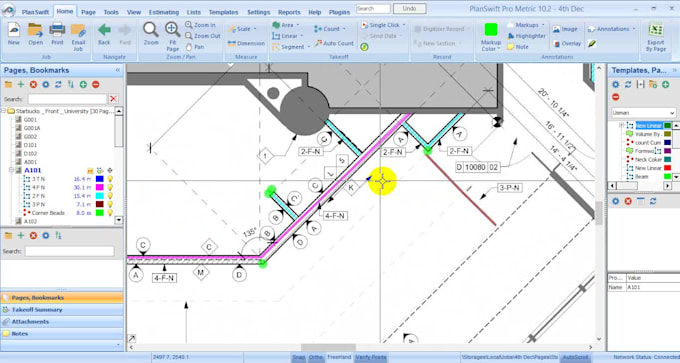Screen dimensions: 680x363
Task: Click green circular icon below Send Data
Action: click(x=364, y=47)
